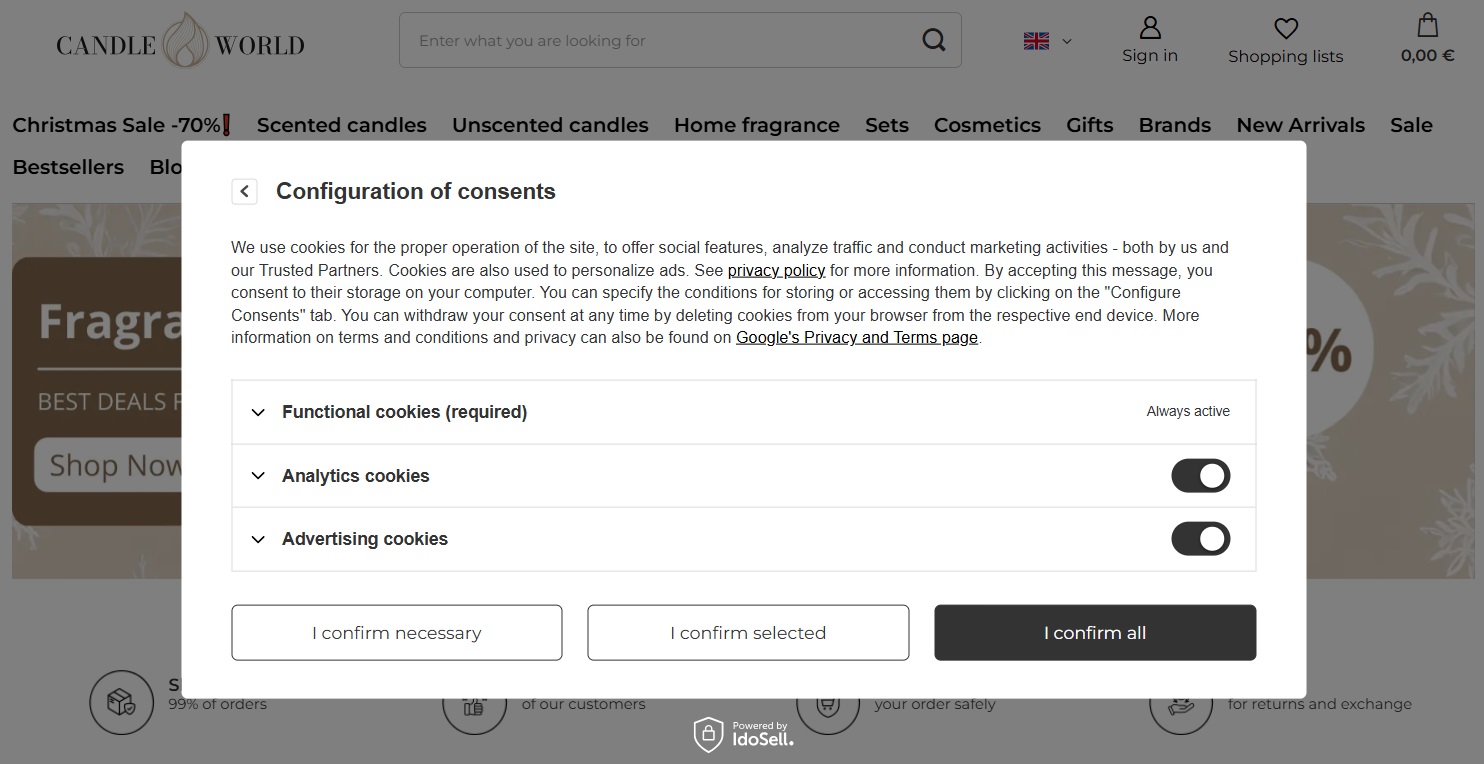Image resolution: width=1484 pixels, height=764 pixels.
Task: Open the language selector dropdown chevron
Action: click(1065, 41)
